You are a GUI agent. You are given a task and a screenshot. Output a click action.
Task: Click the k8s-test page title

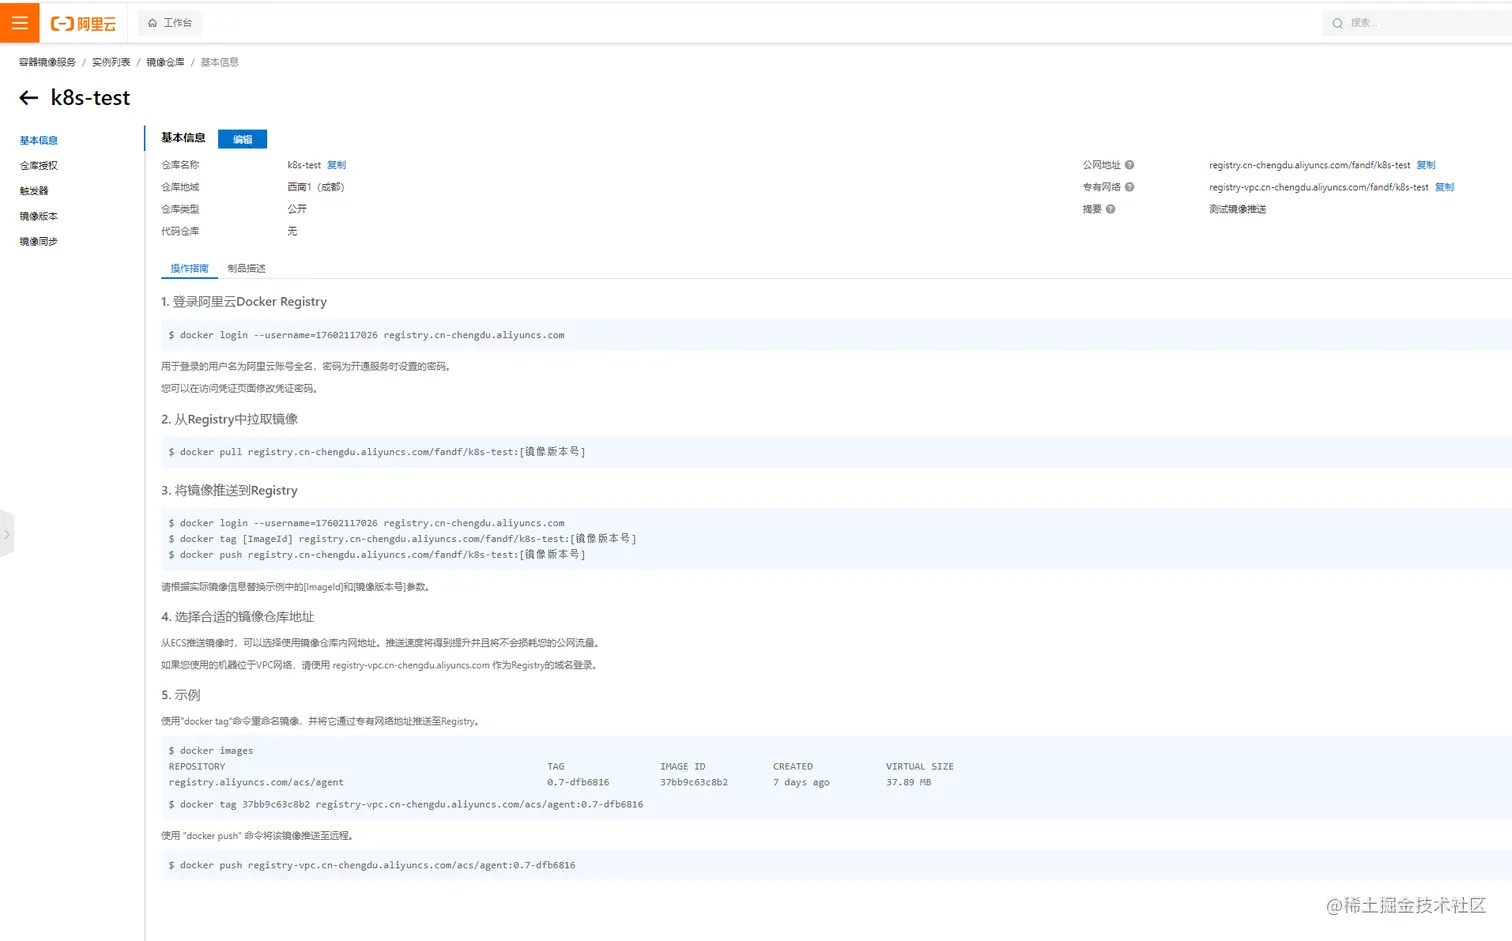point(90,98)
